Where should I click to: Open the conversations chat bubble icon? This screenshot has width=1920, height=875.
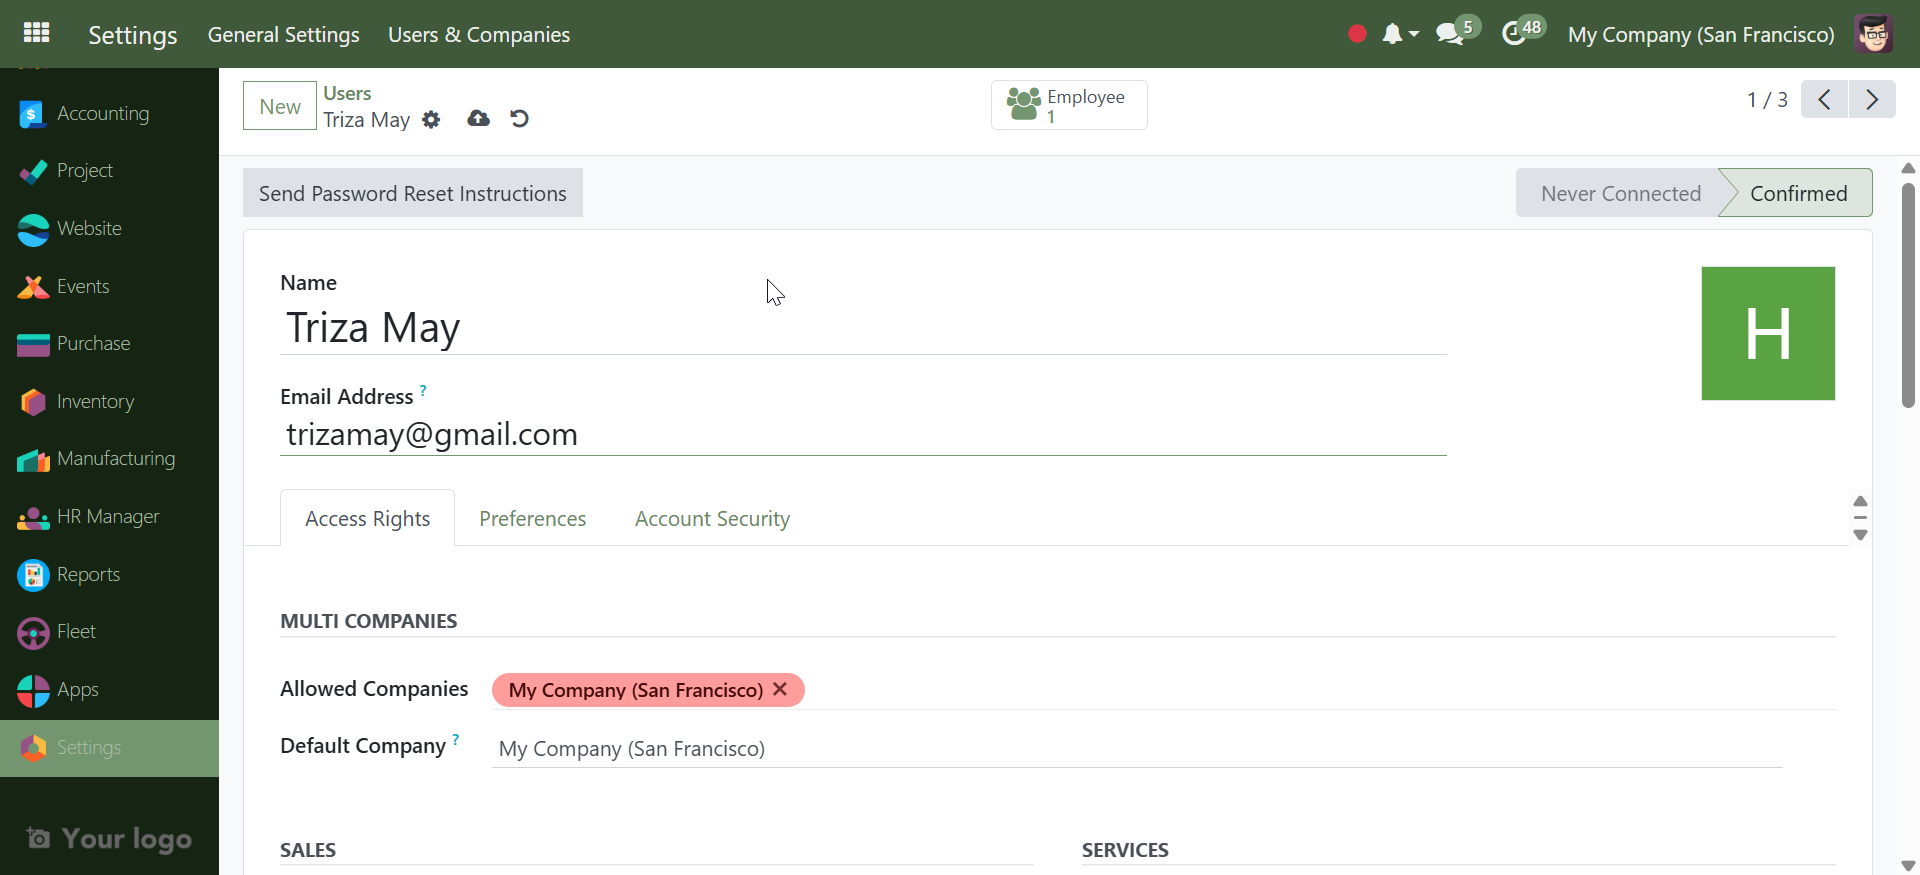(x=1449, y=34)
